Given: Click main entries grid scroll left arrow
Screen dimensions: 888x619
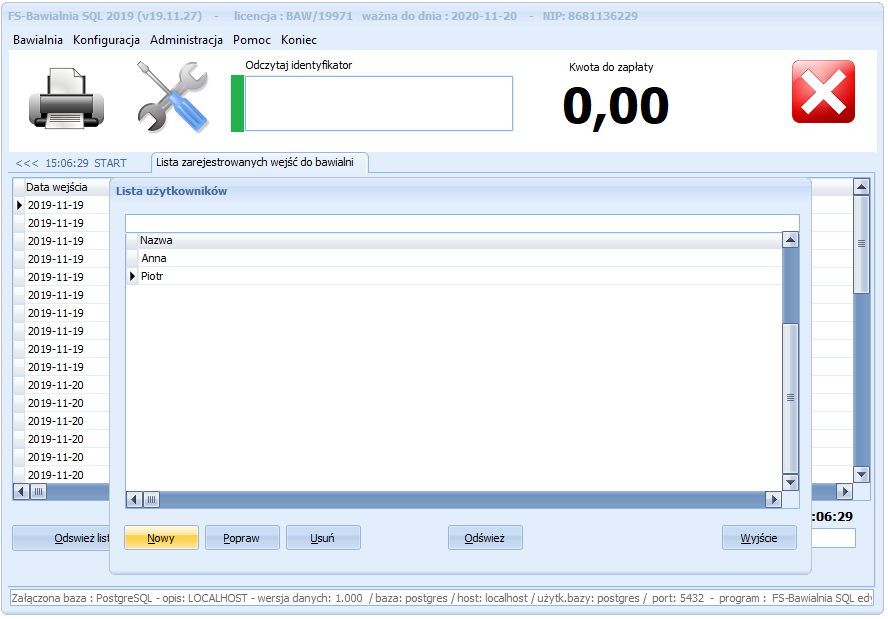Looking at the screenshot, I should pyautogui.click(x=22, y=491).
